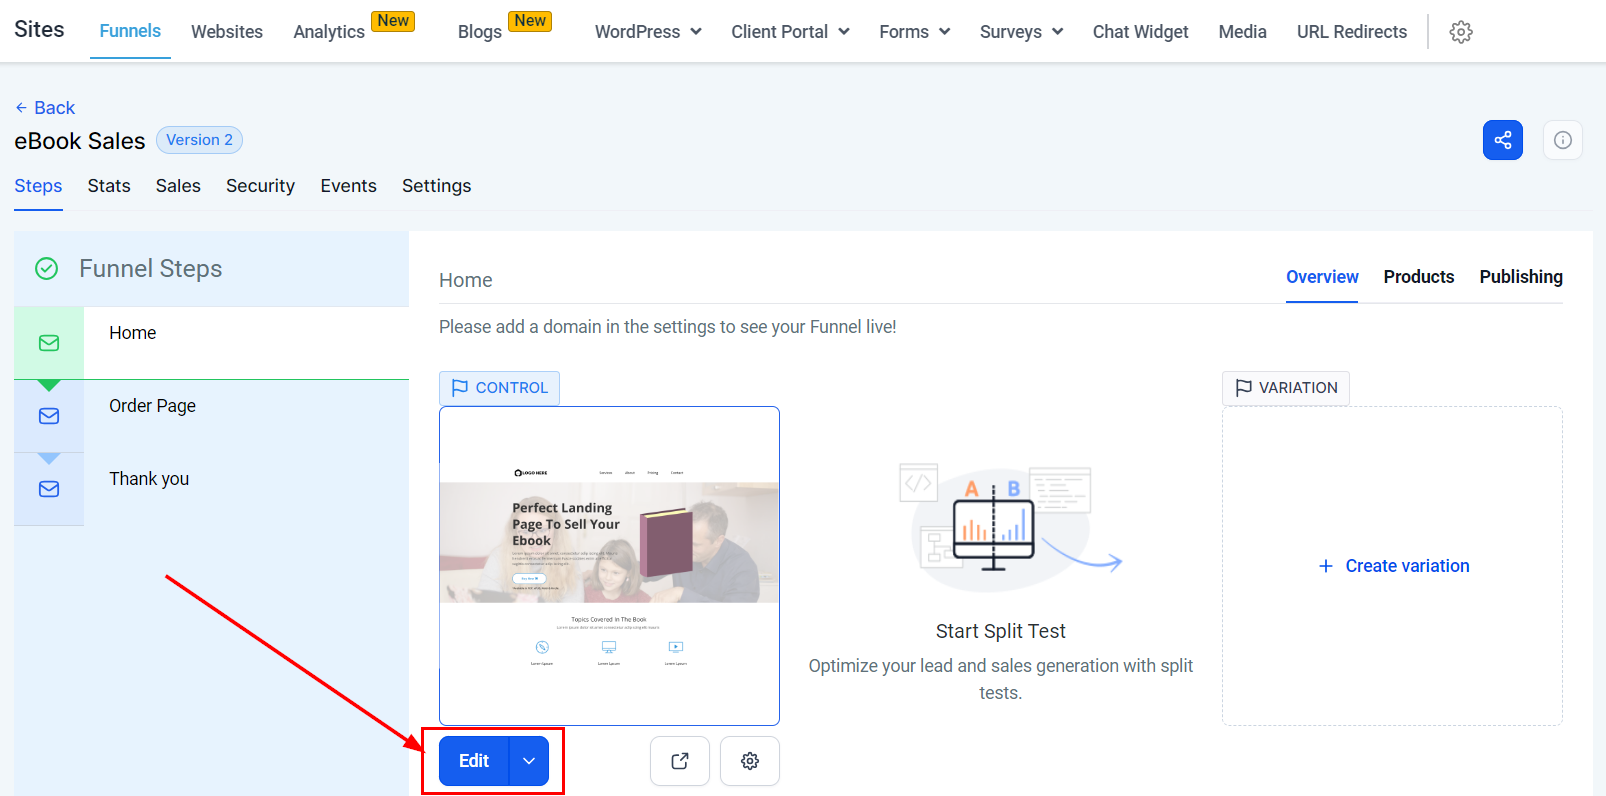Click the add a domain notice text
This screenshot has width=1606, height=796.
click(x=668, y=327)
